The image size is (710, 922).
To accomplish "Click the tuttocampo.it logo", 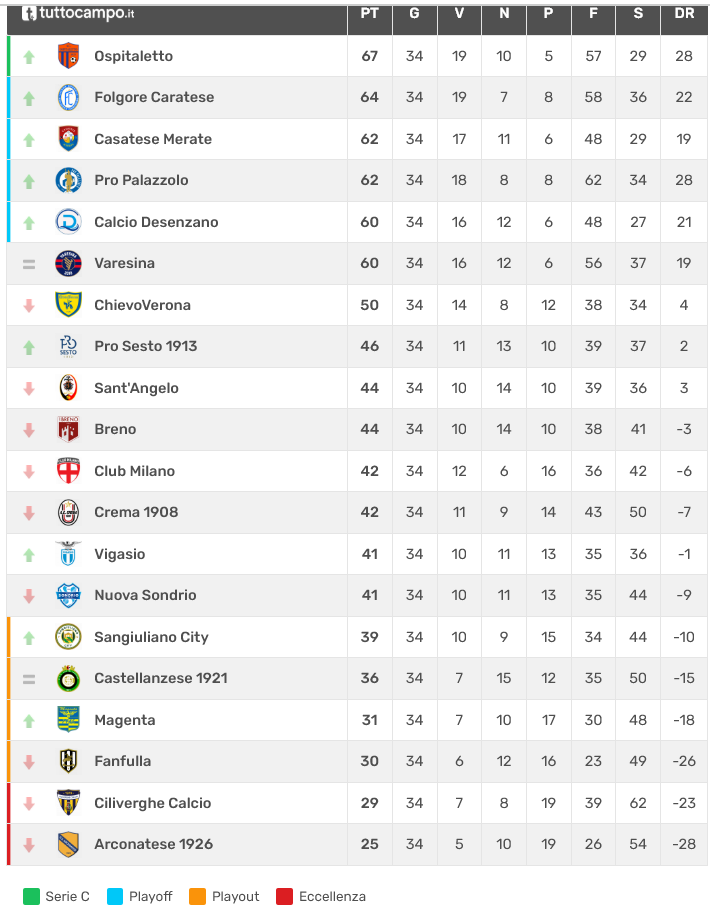I will pyautogui.click(x=78, y=14).
